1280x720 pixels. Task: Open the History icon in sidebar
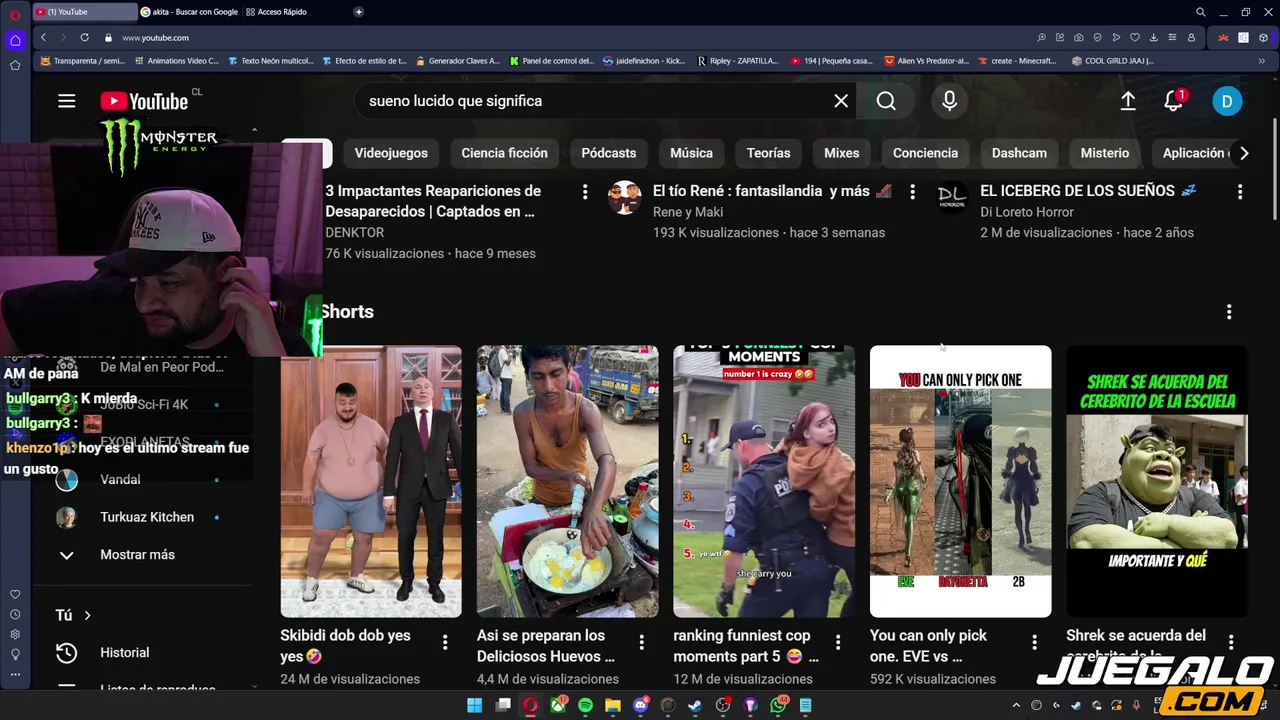(x=67, y=653)
